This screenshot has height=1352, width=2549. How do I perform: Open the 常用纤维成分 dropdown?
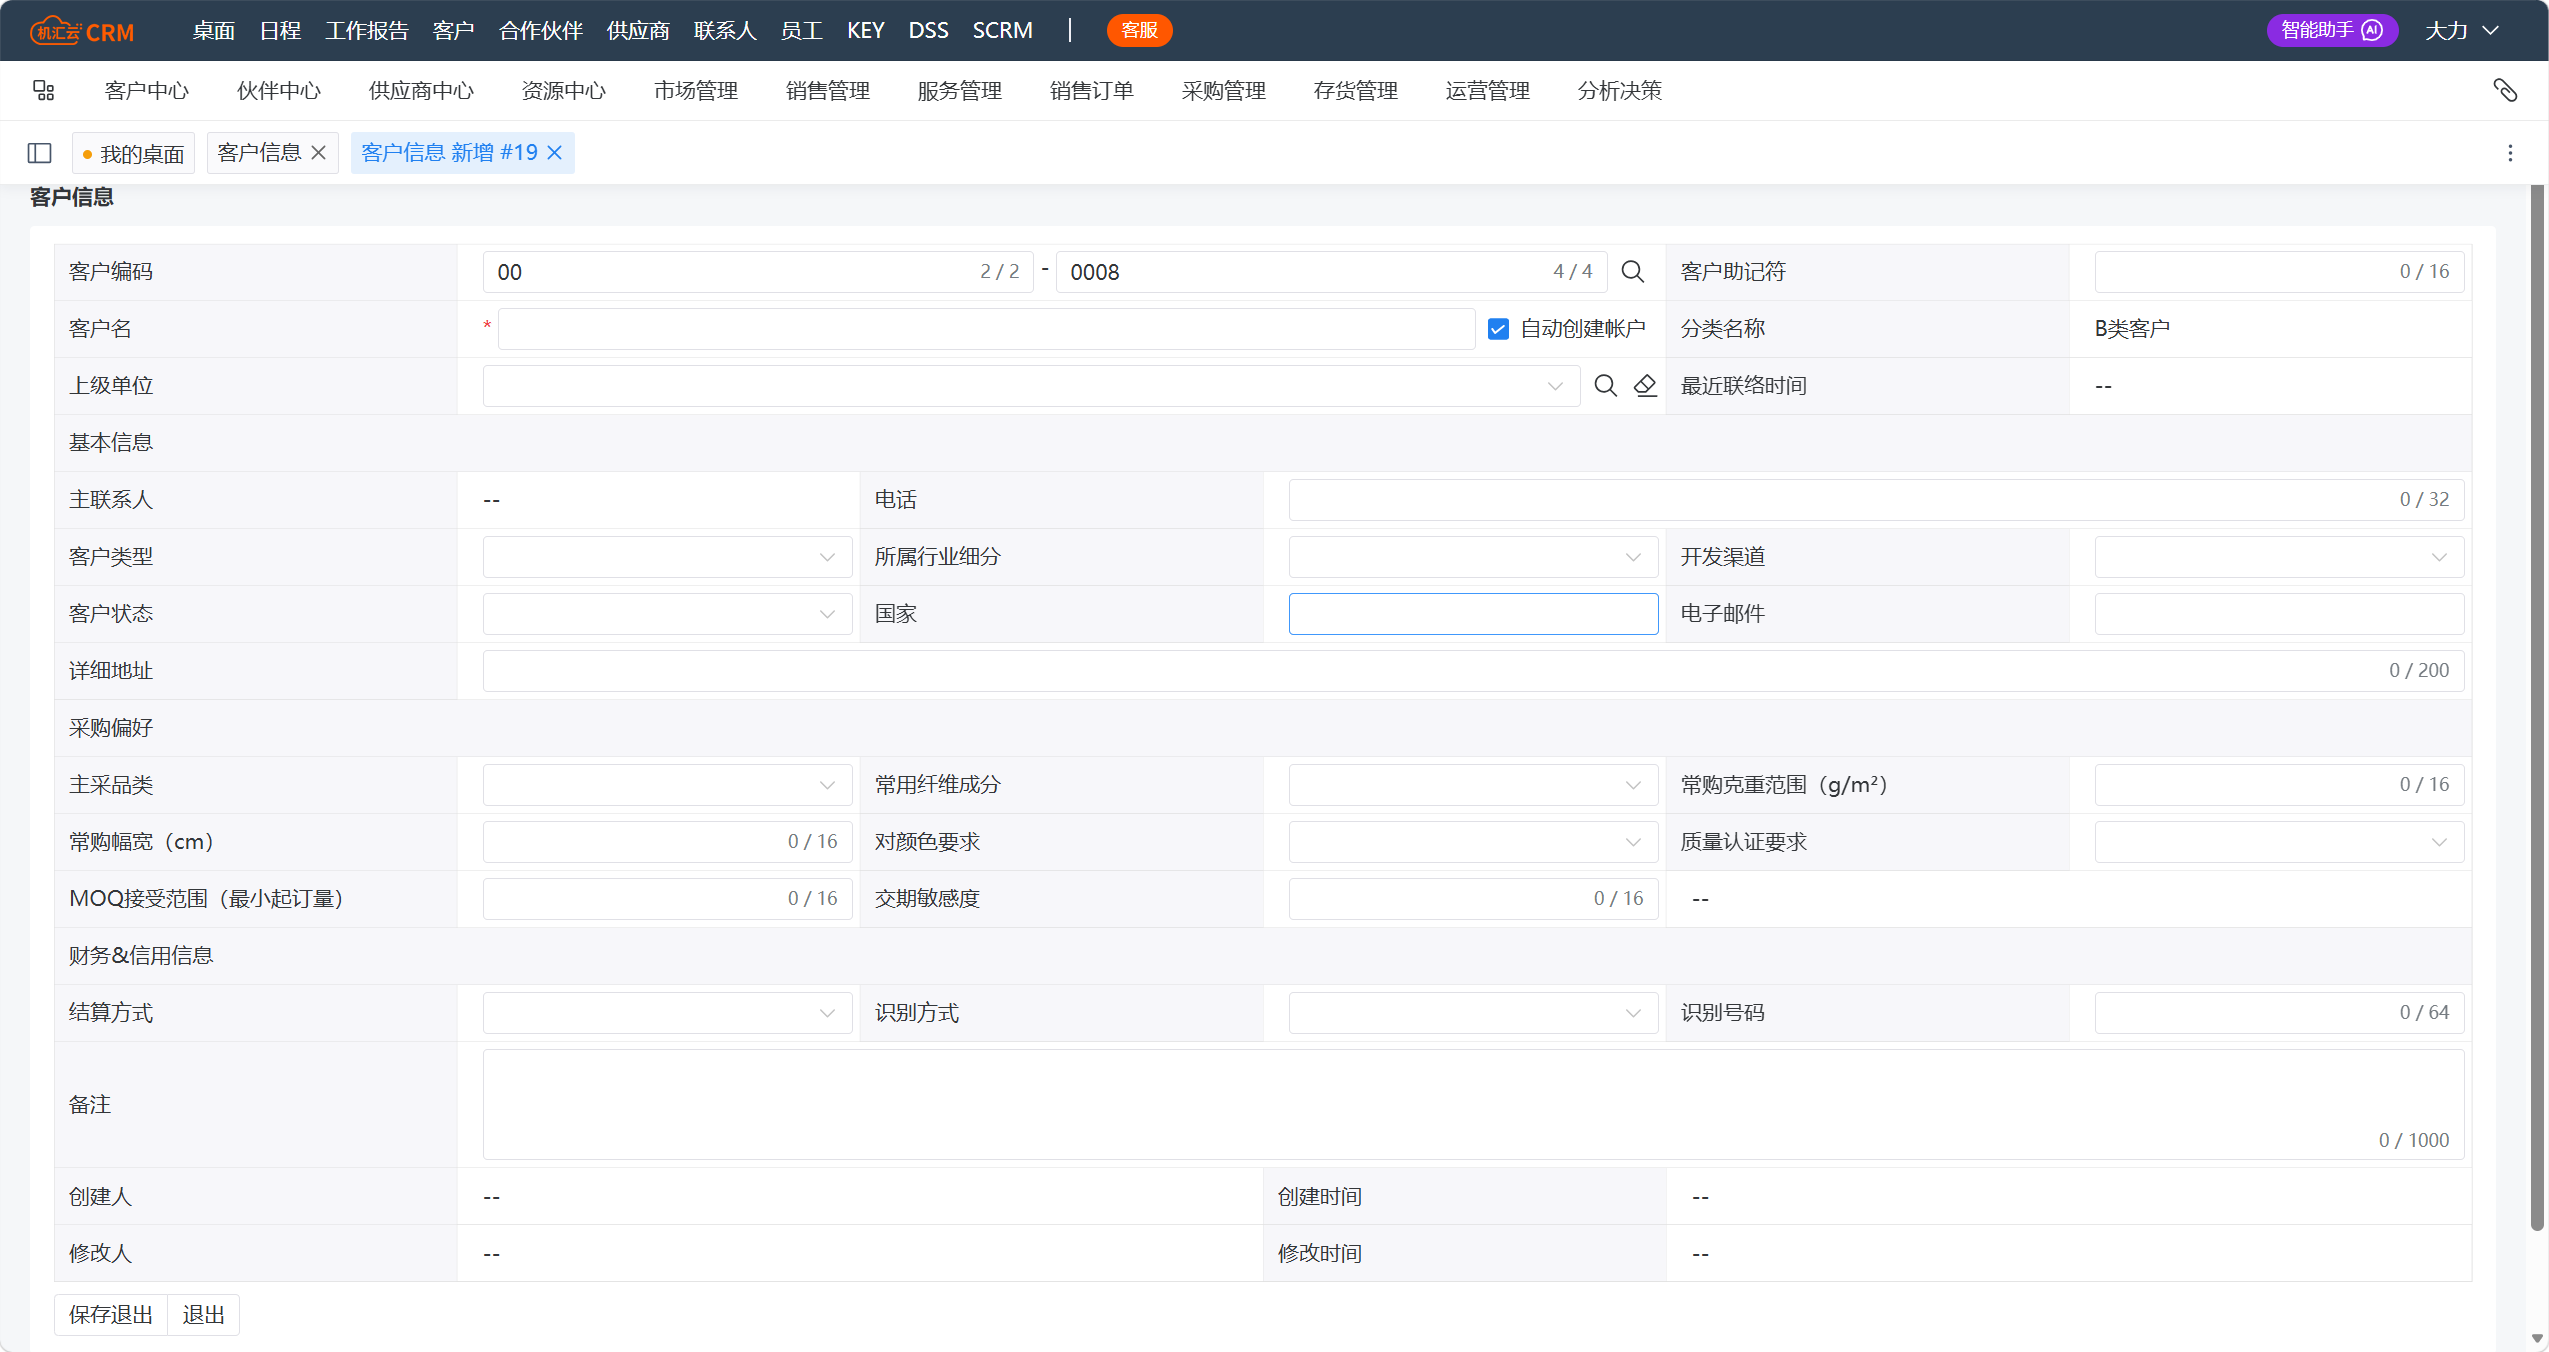1473,785
